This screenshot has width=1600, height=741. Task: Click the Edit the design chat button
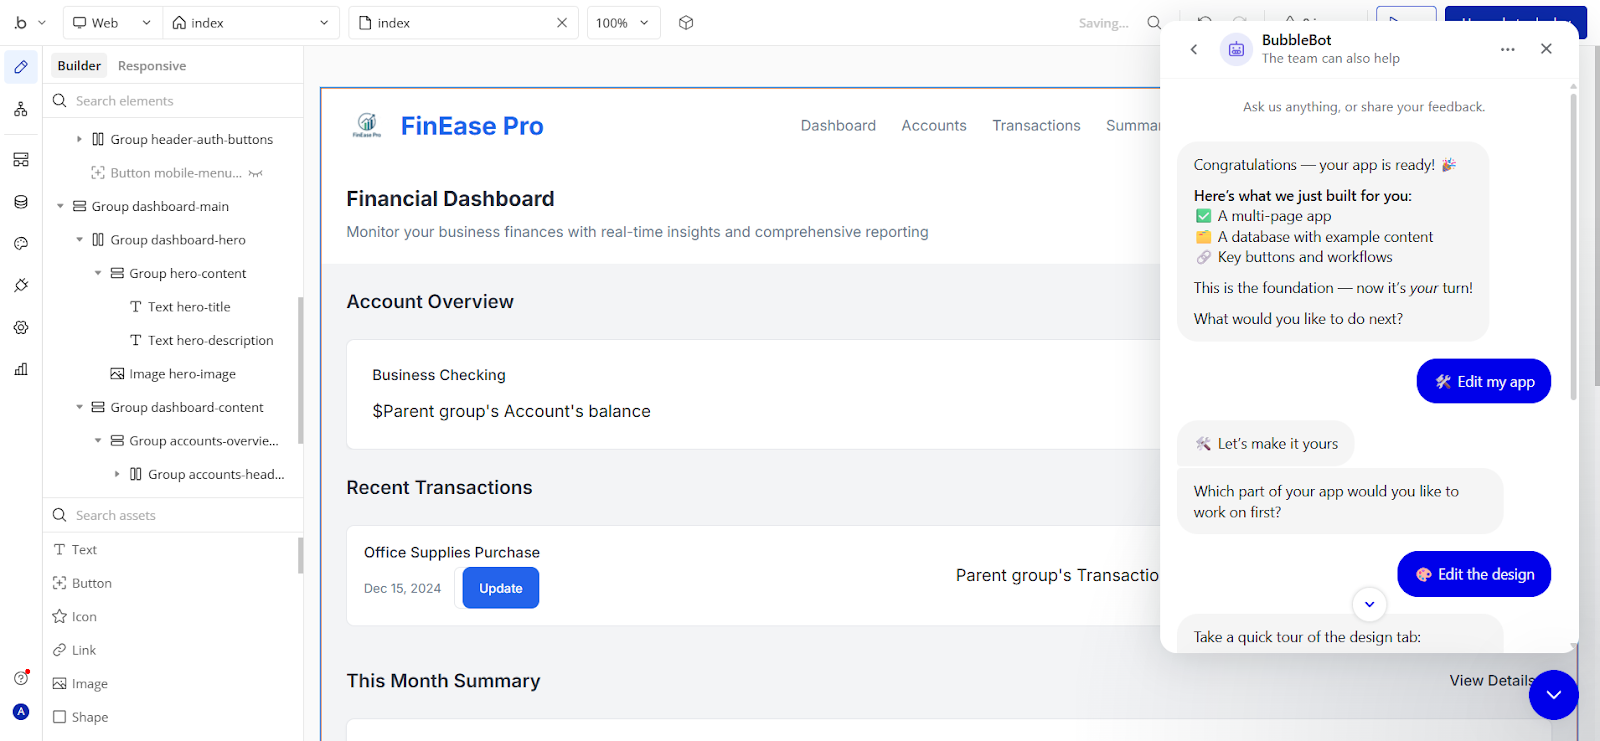coord(1474,574)
